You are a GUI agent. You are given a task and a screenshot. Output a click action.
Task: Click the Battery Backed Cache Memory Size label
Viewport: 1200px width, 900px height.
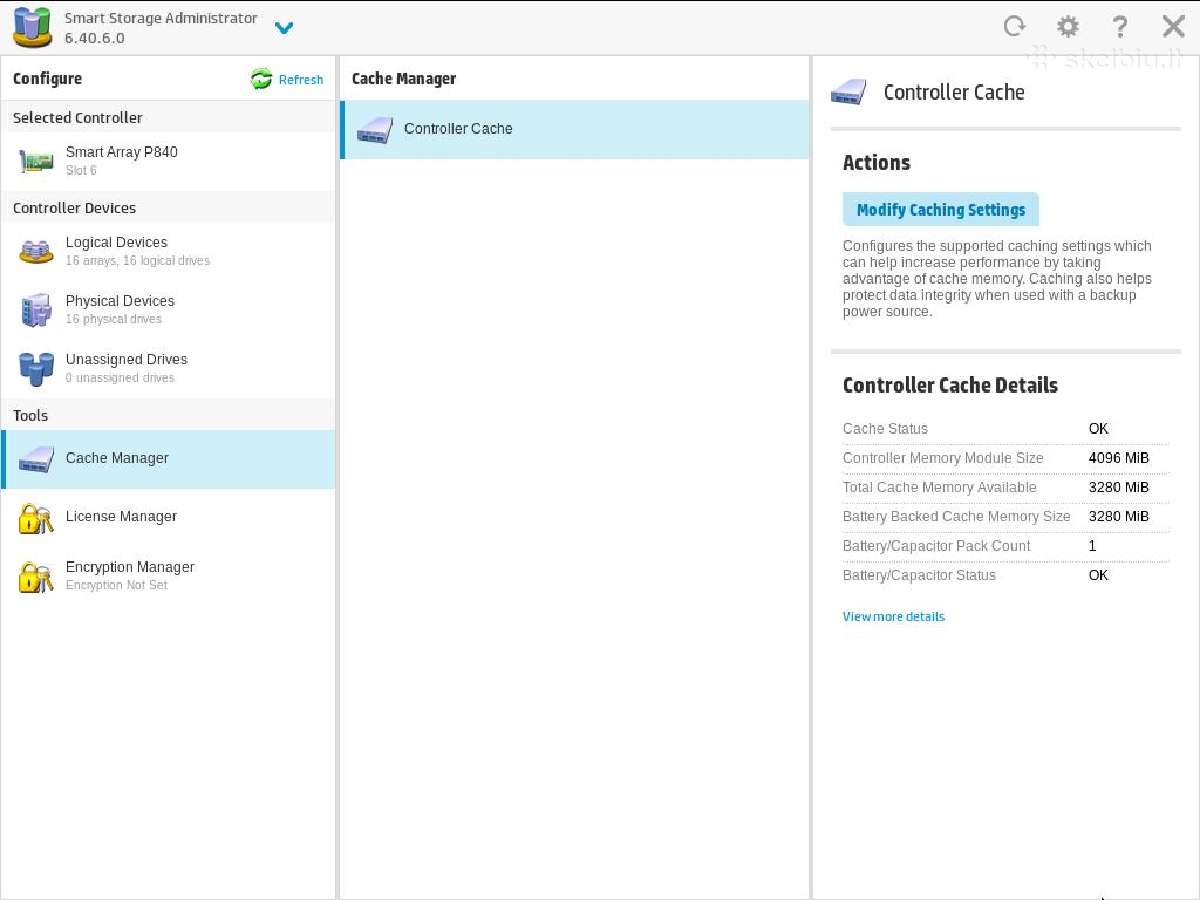pos(957,516)
